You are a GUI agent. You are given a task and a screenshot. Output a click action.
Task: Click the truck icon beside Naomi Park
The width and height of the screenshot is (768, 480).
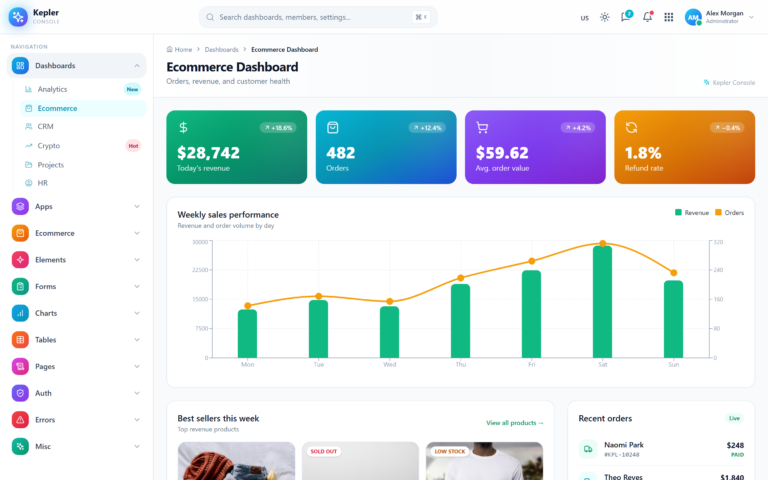pyautogui.click(x=588, y=449)
